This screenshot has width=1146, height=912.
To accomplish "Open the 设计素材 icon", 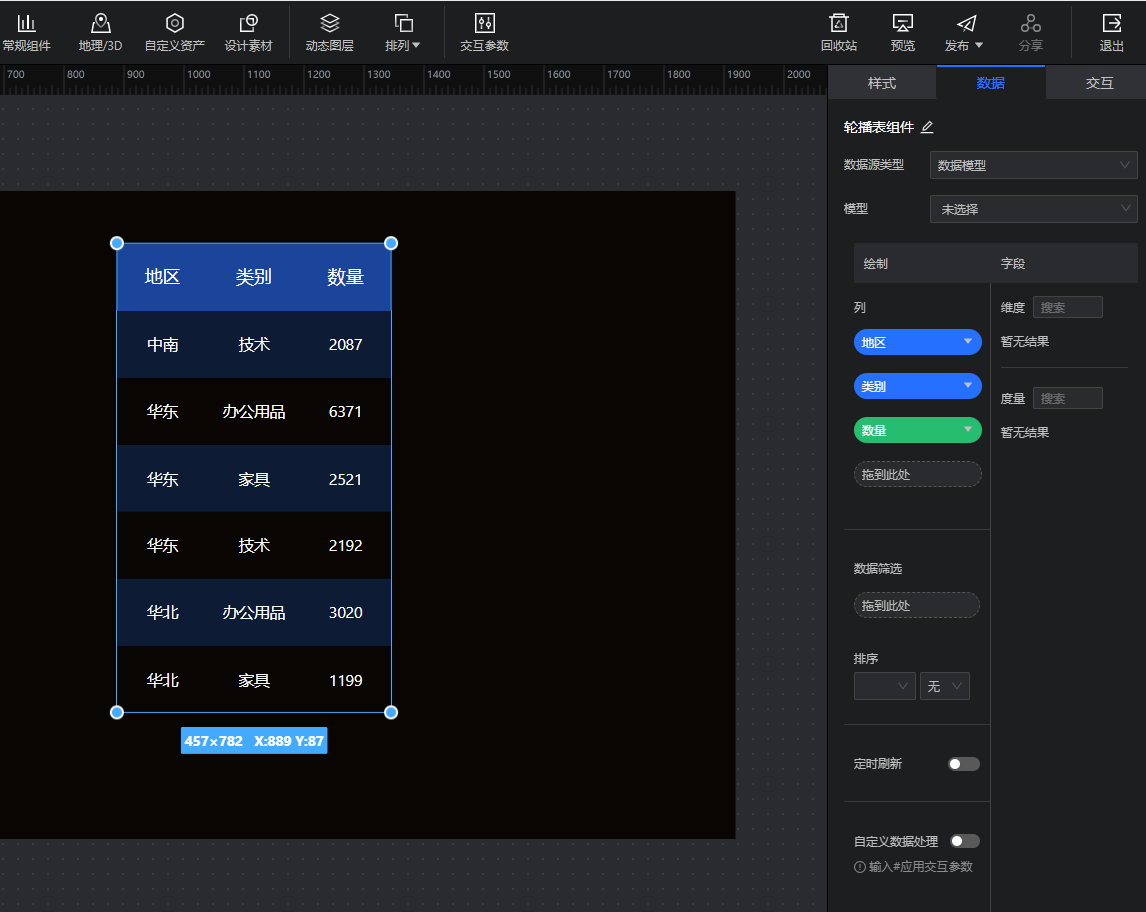I will tap(248, 24).
